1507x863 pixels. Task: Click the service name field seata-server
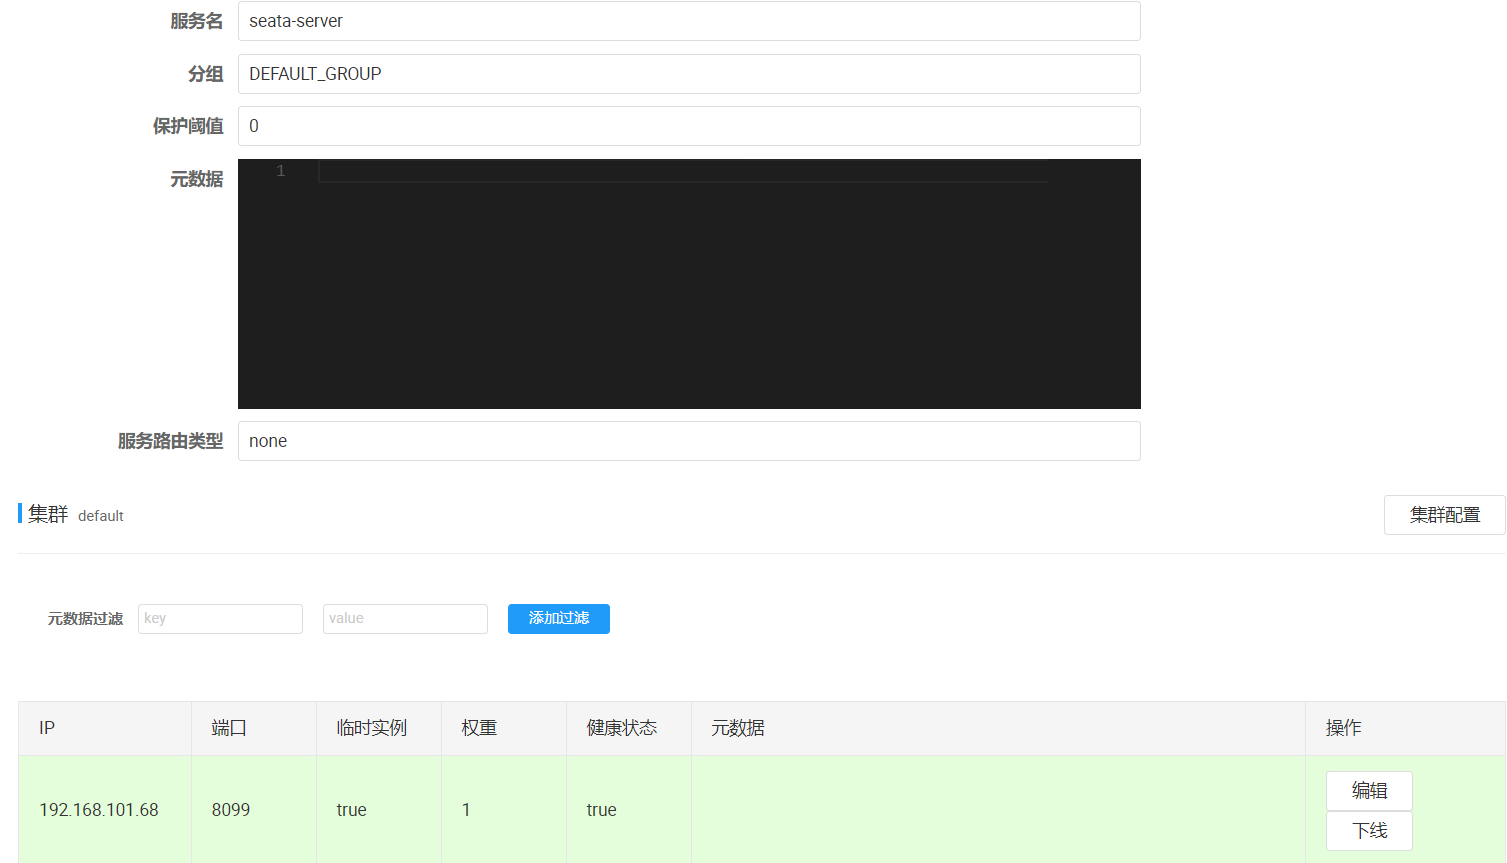point(689,21)
